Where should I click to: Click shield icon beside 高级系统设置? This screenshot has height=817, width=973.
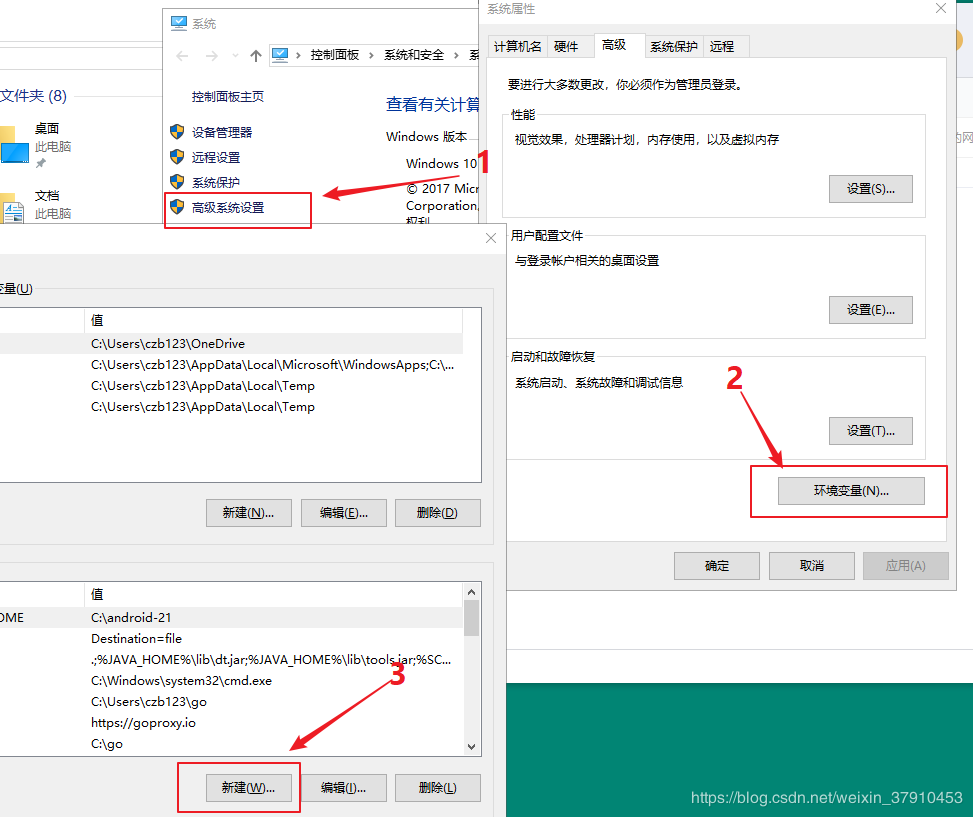click(x=177, y=207)
